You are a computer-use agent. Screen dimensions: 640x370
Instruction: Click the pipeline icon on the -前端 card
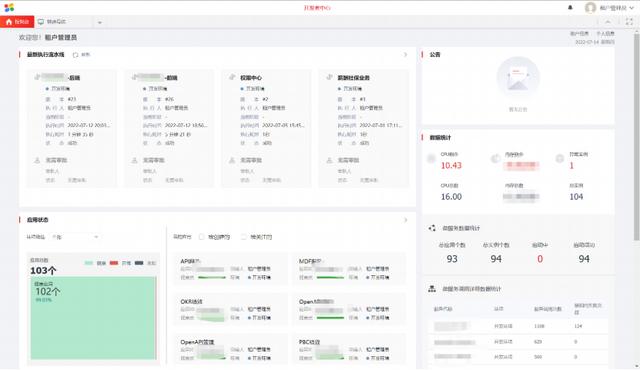135,77
